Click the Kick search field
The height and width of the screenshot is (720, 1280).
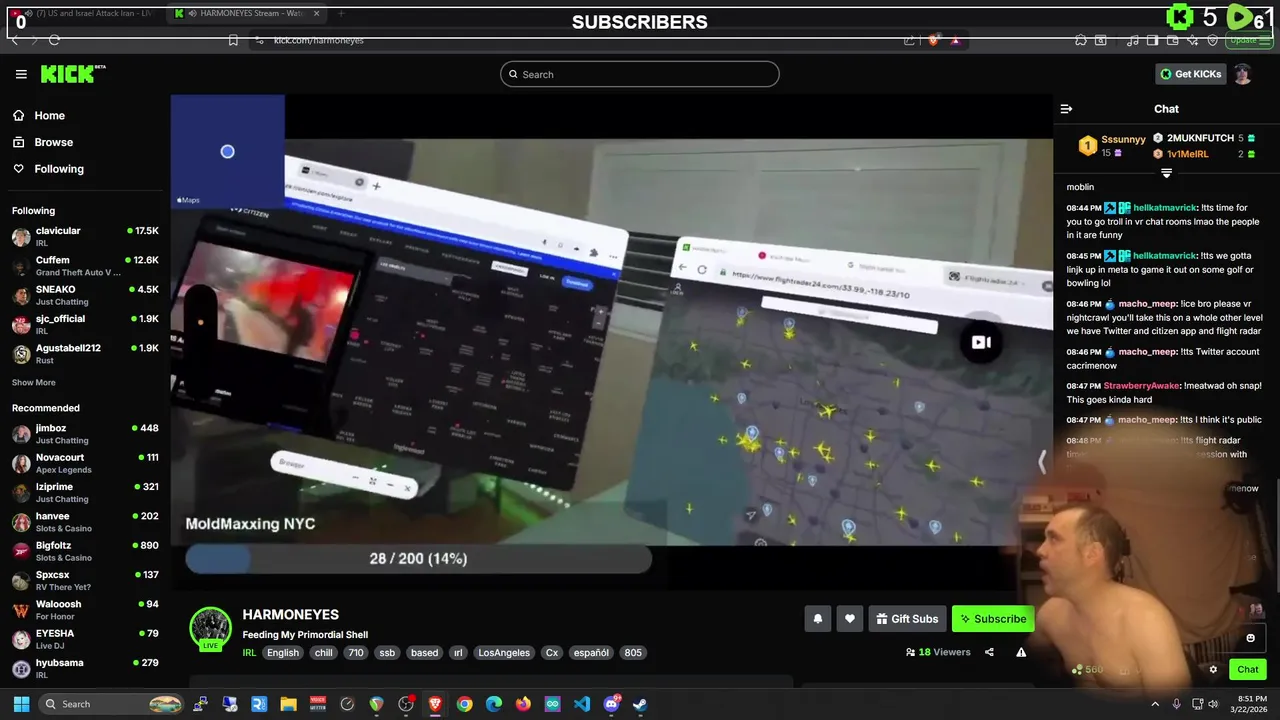coord(640,74)
